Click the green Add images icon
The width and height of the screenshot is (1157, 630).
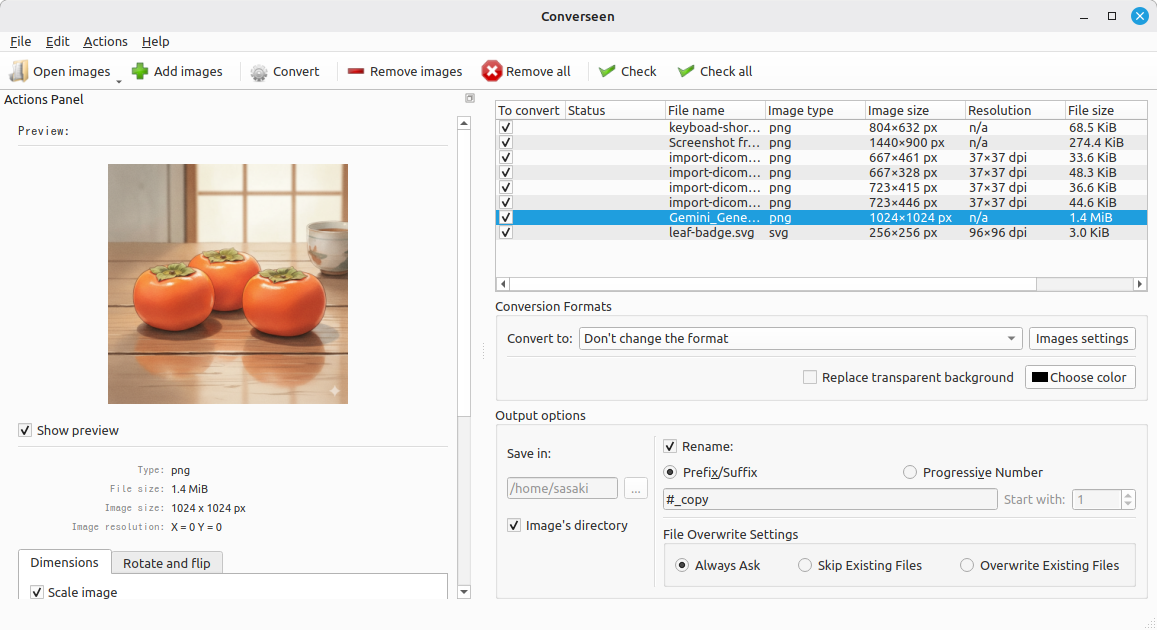point(140,71)
